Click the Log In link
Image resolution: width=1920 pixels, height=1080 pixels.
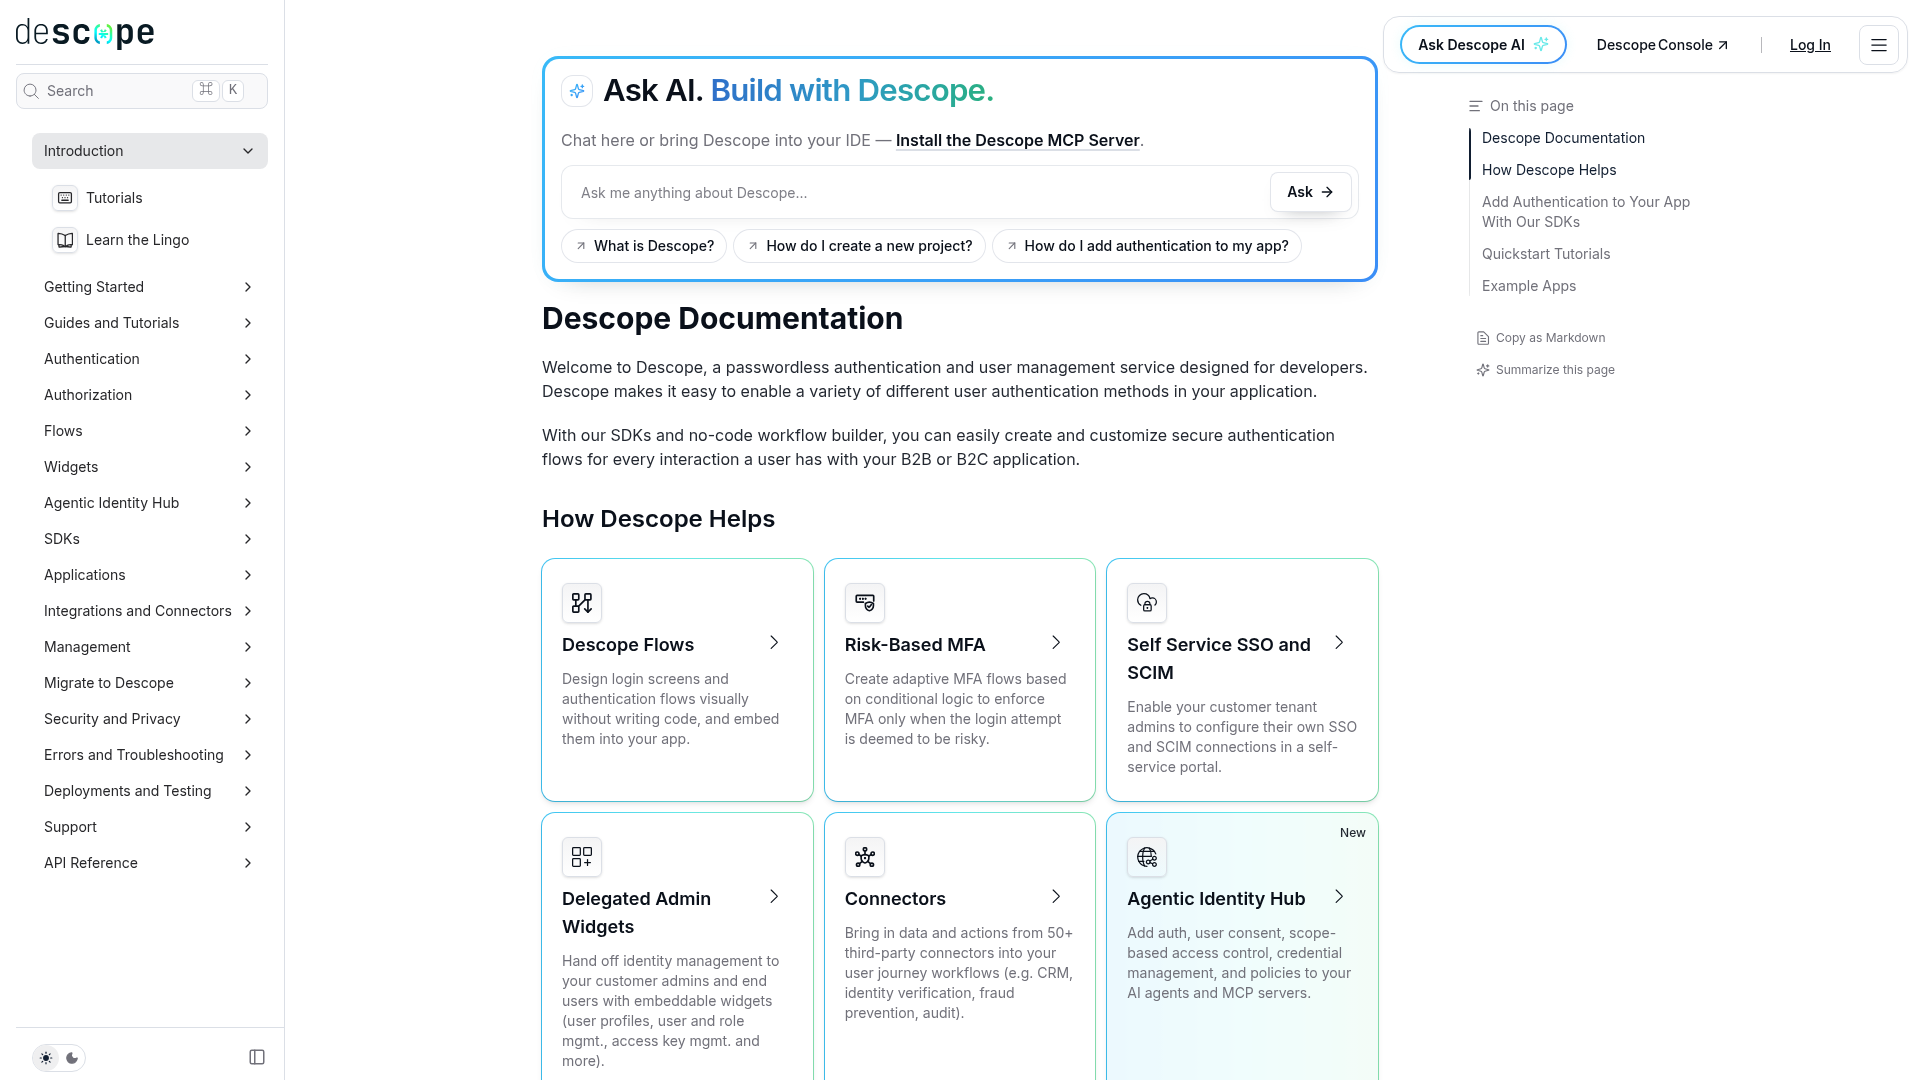click(x=1810, y=45)
